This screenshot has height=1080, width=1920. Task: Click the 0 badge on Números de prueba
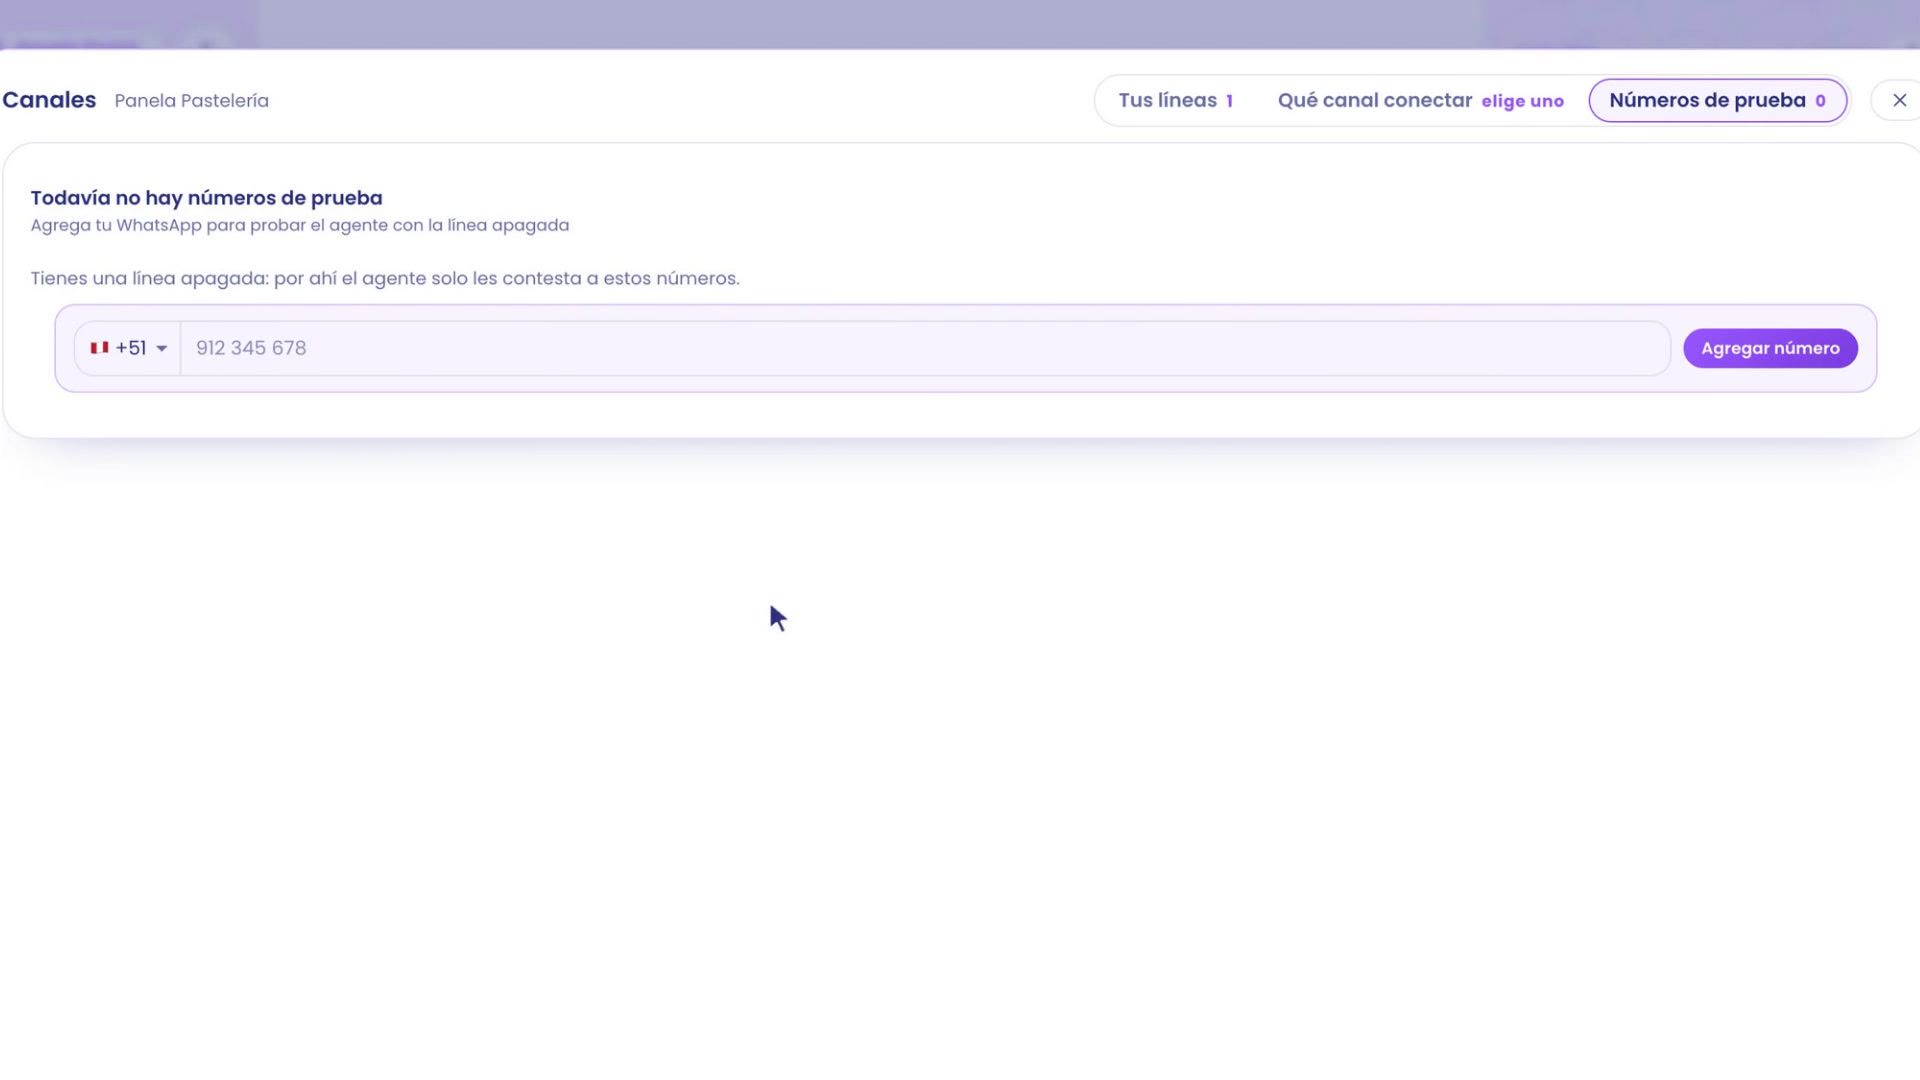[1820, 101]
